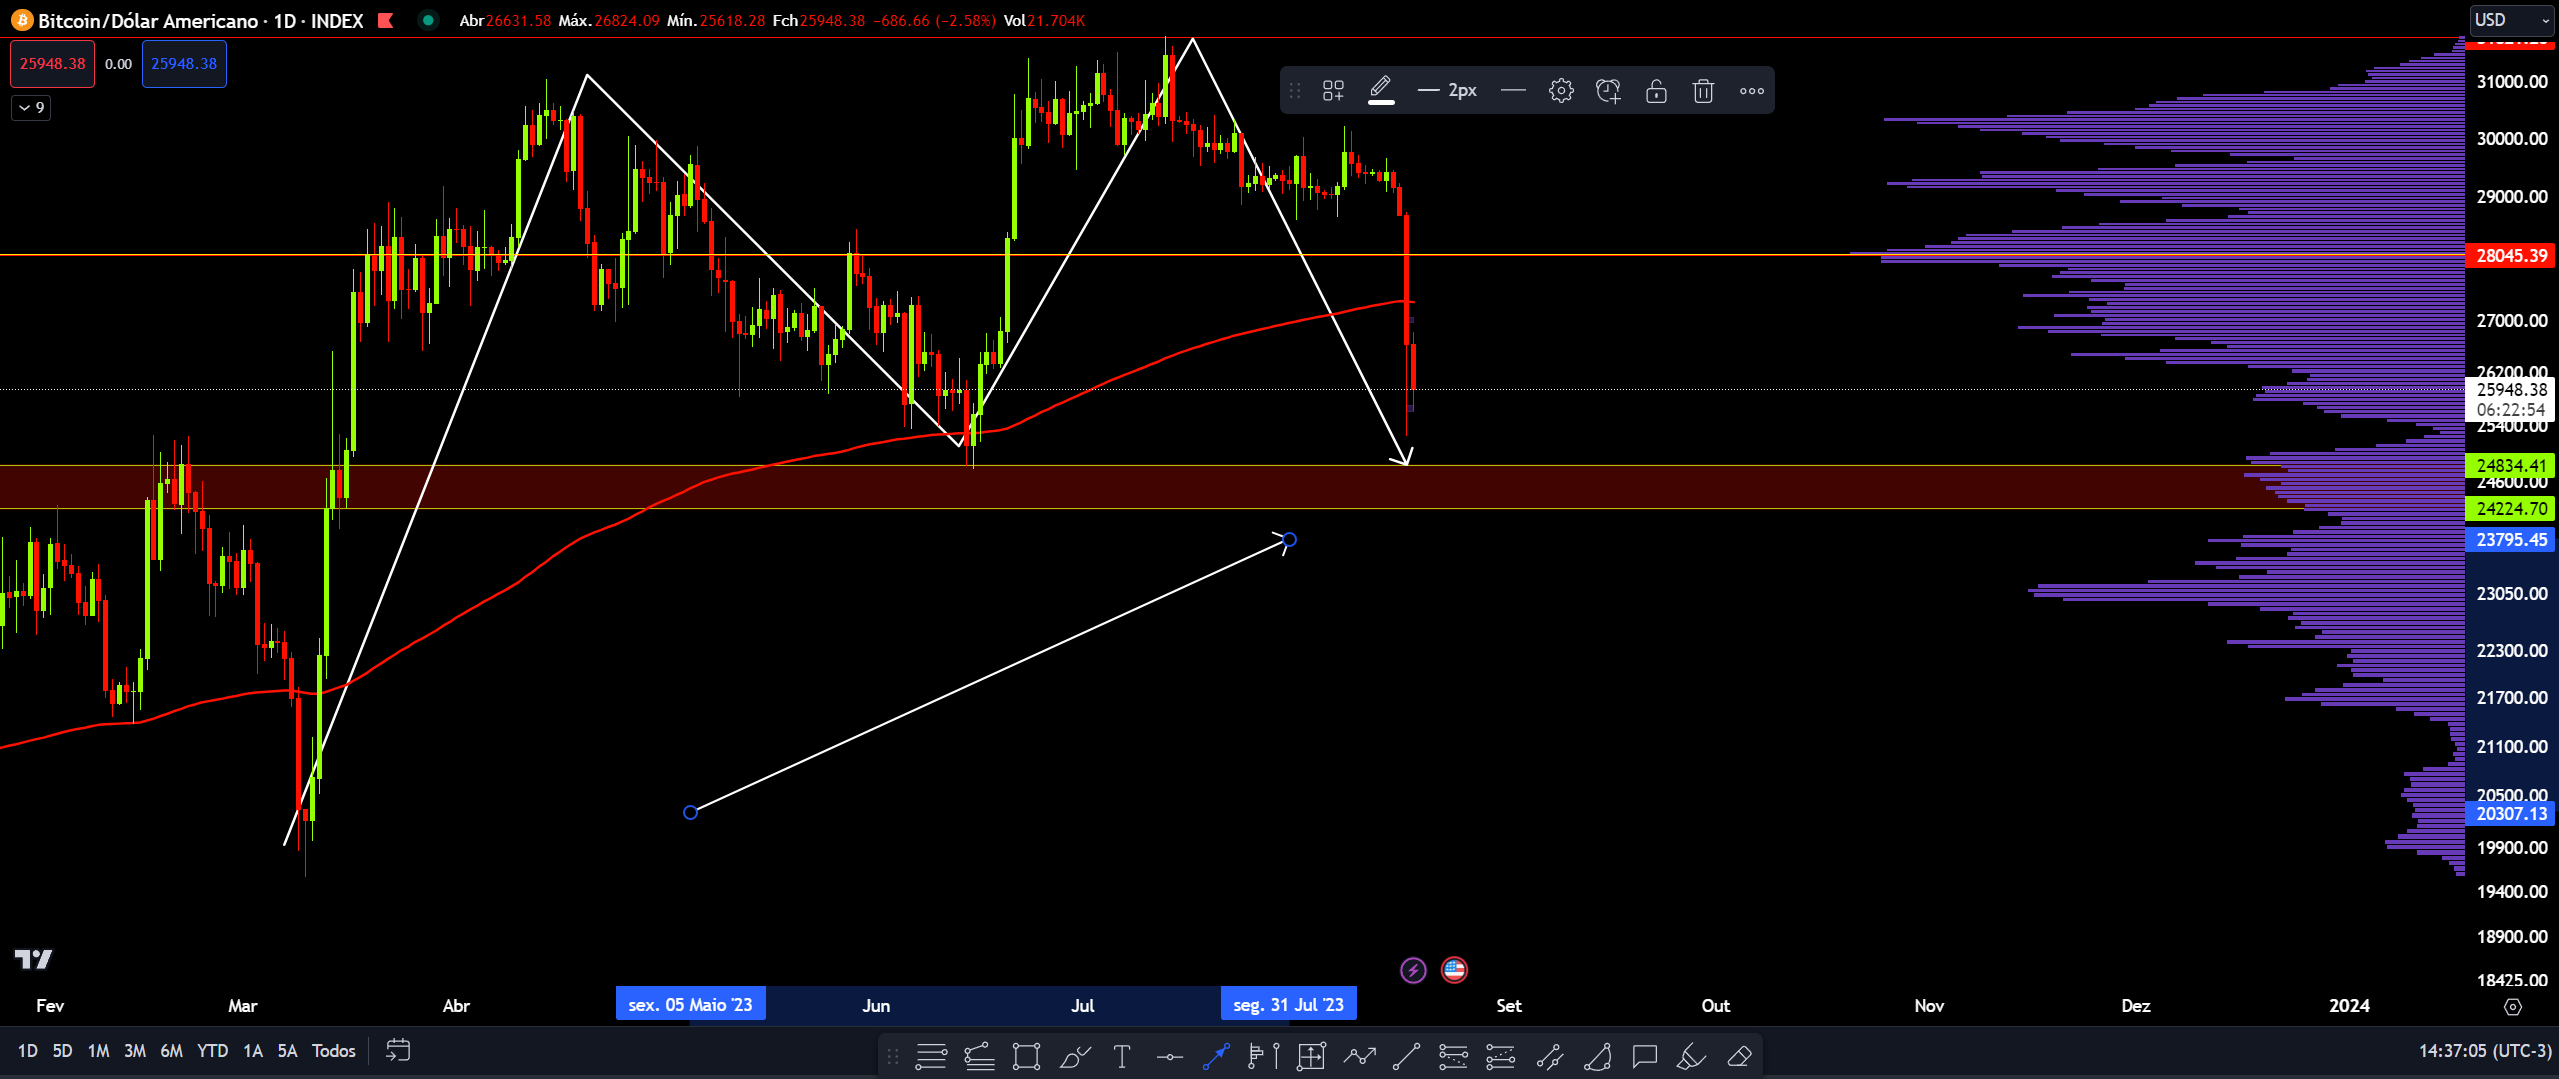Click the seg. 31 Jul '23 date label
The image size is (2559, 1079).
coord(1288,1005)
